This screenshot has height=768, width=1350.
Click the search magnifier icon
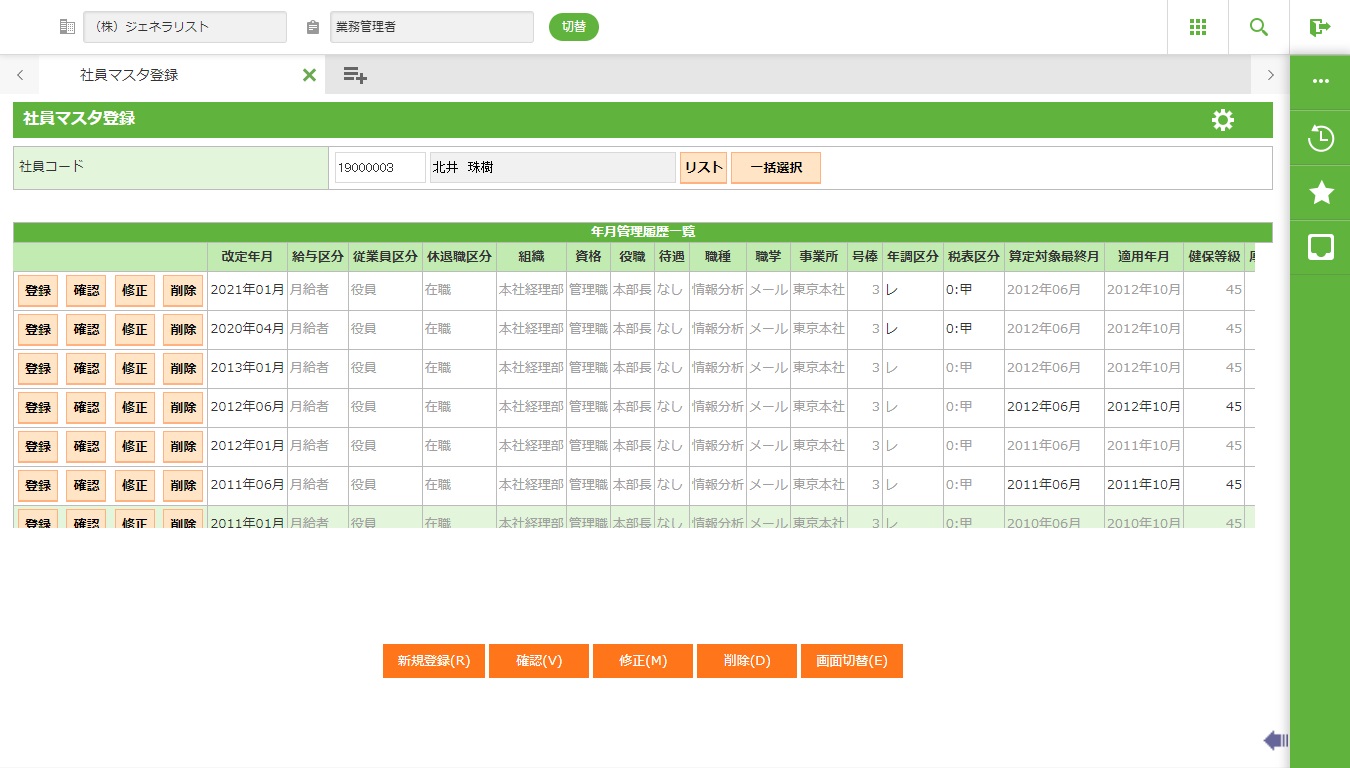click(x=1259, y=27)
